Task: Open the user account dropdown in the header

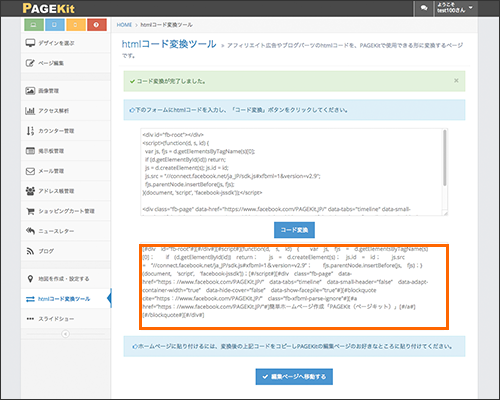Action: pyautogui.click(x=456, y=8)
